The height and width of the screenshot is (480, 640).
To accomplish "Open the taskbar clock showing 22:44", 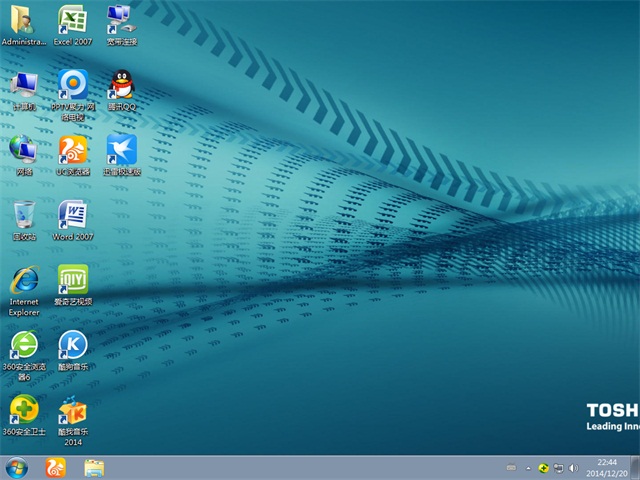I will click(x=607, y=467).
